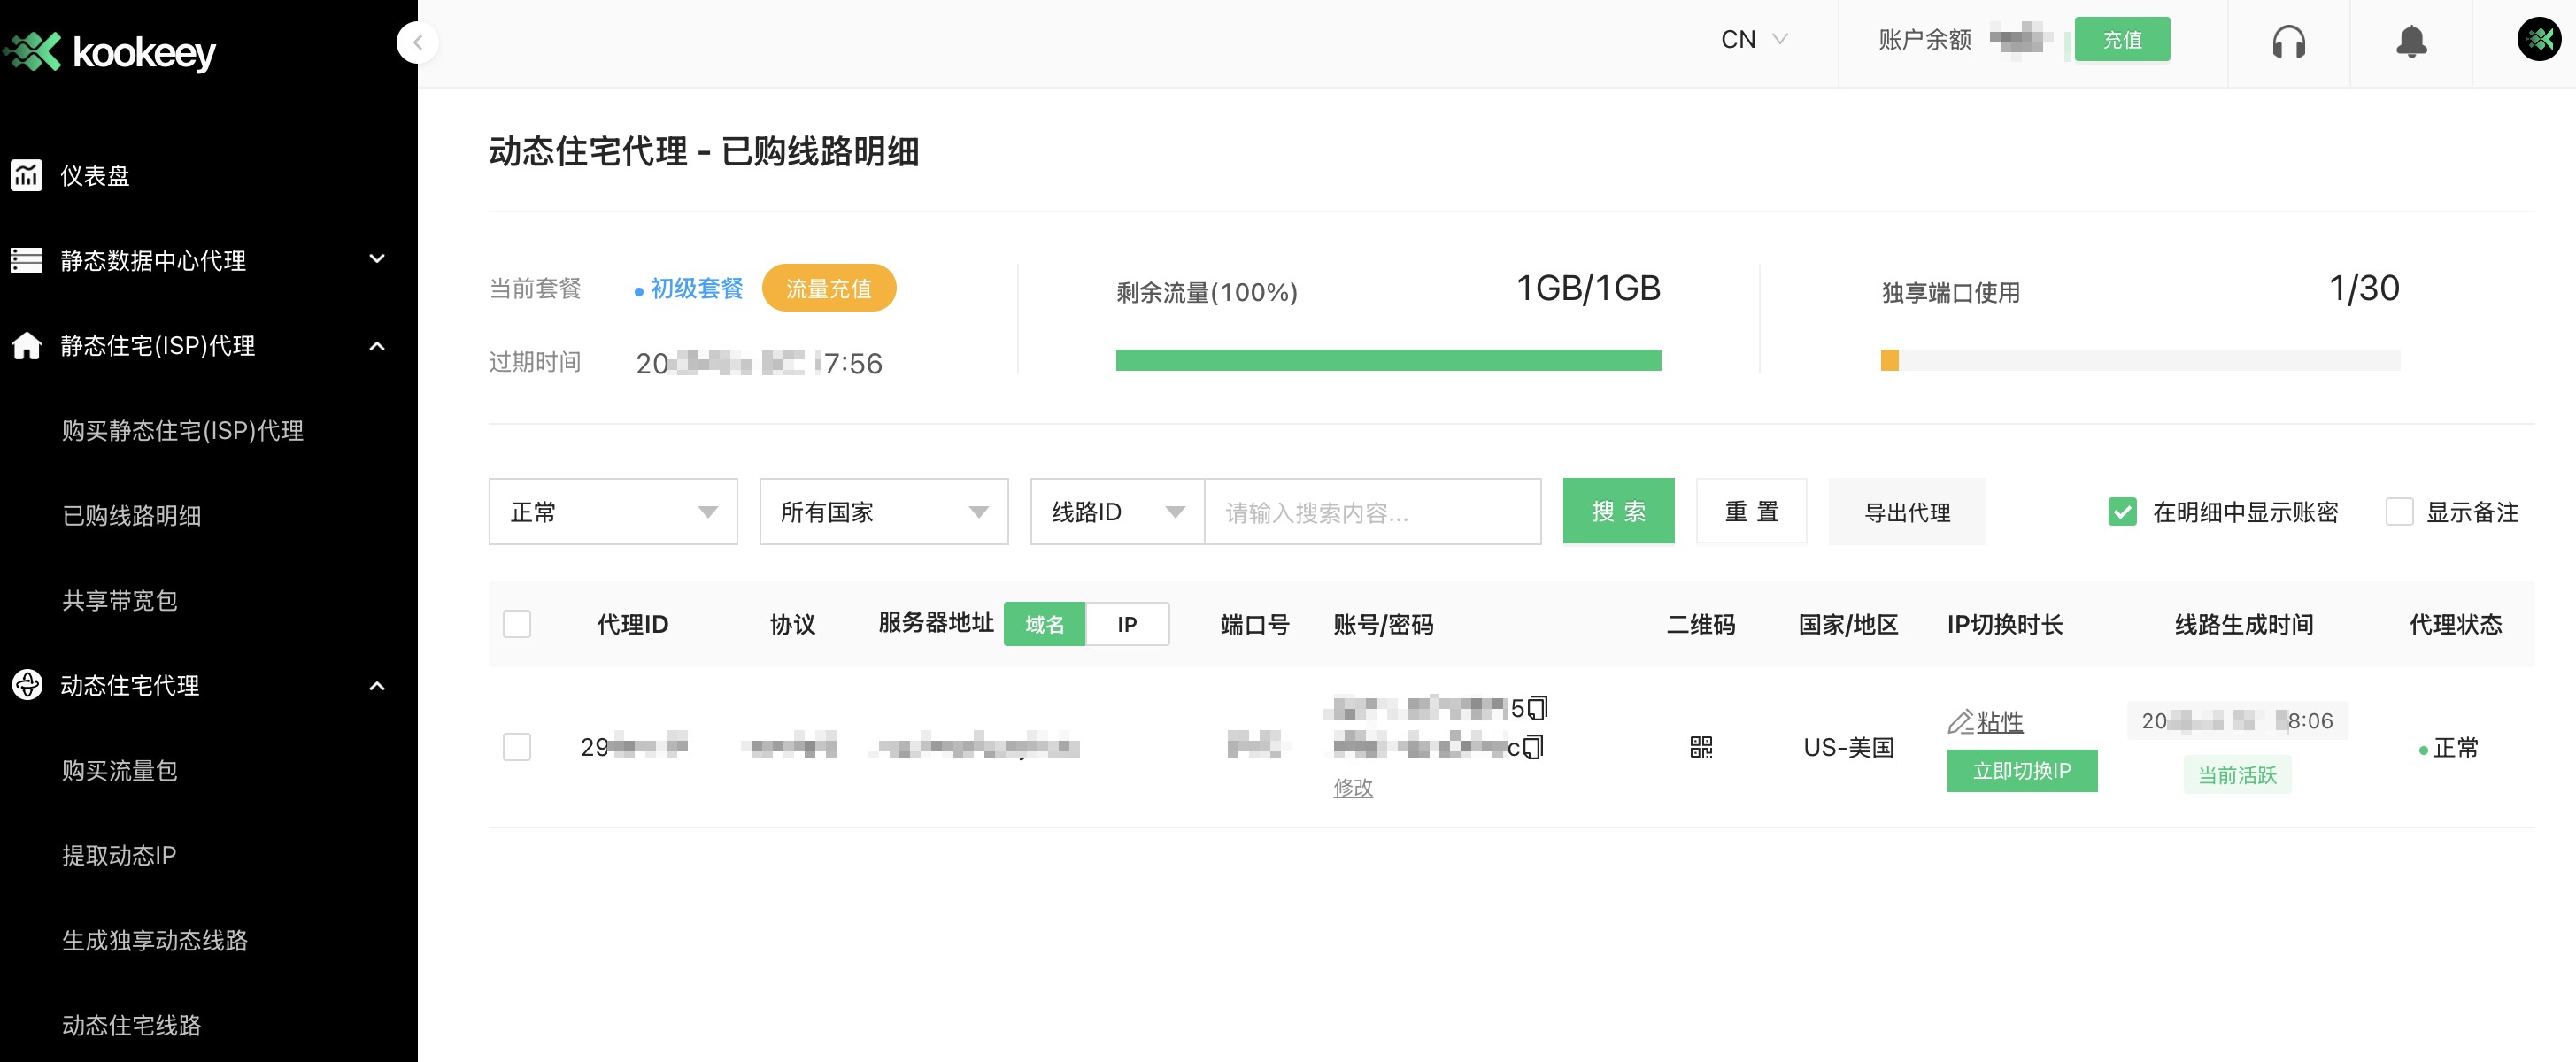Collapse sidebar with the arrow button

pyautogui.click(x=418, y=43)
